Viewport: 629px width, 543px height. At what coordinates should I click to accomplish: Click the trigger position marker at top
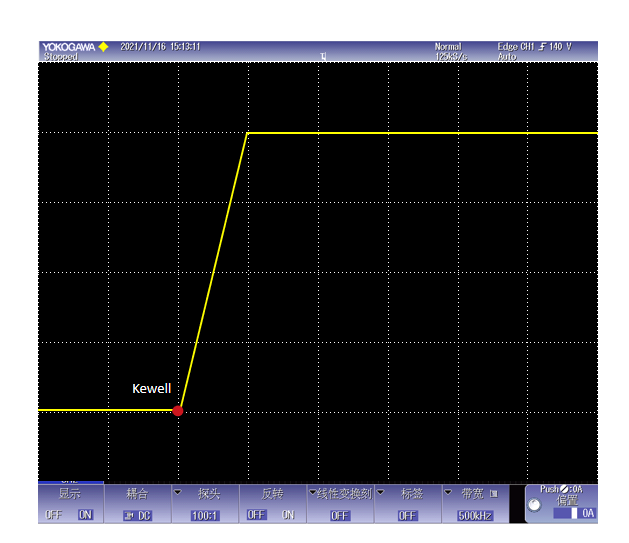323,56
